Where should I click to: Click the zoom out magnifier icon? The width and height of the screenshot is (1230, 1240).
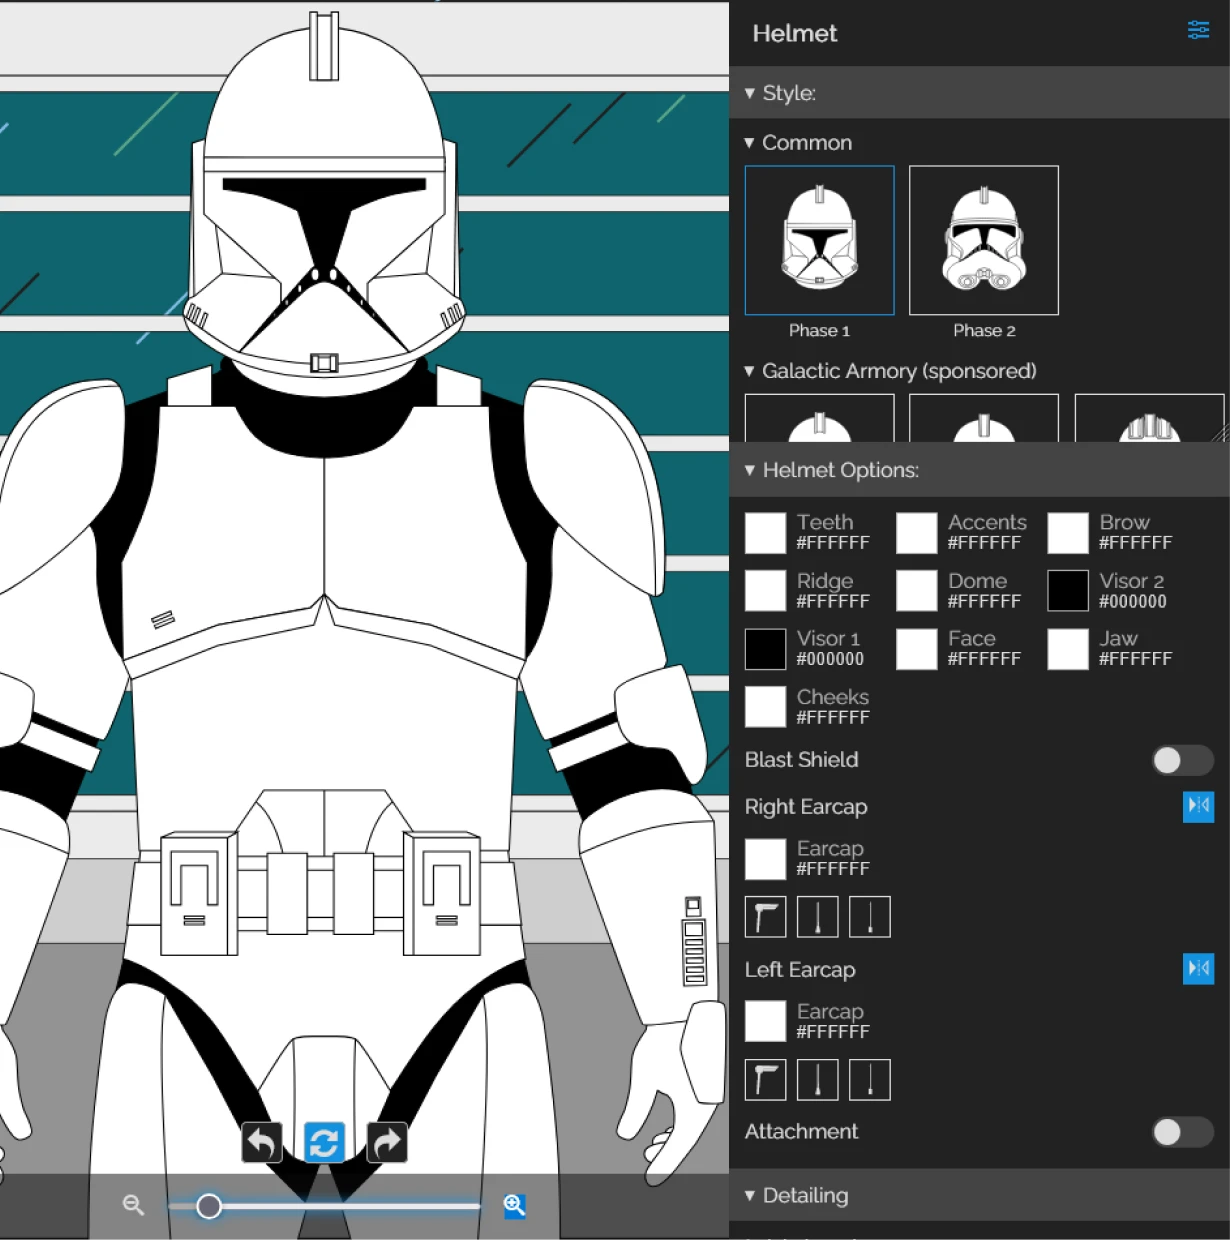[133, 1205]
